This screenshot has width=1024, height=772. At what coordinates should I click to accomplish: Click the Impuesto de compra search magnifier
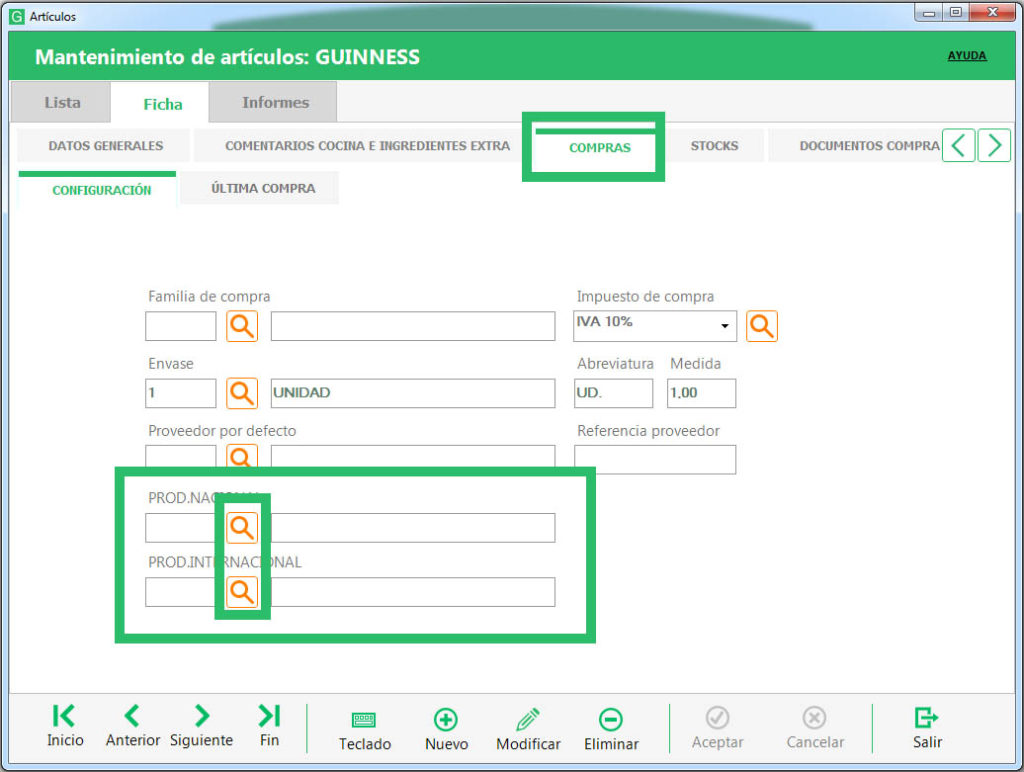(761, 326)
